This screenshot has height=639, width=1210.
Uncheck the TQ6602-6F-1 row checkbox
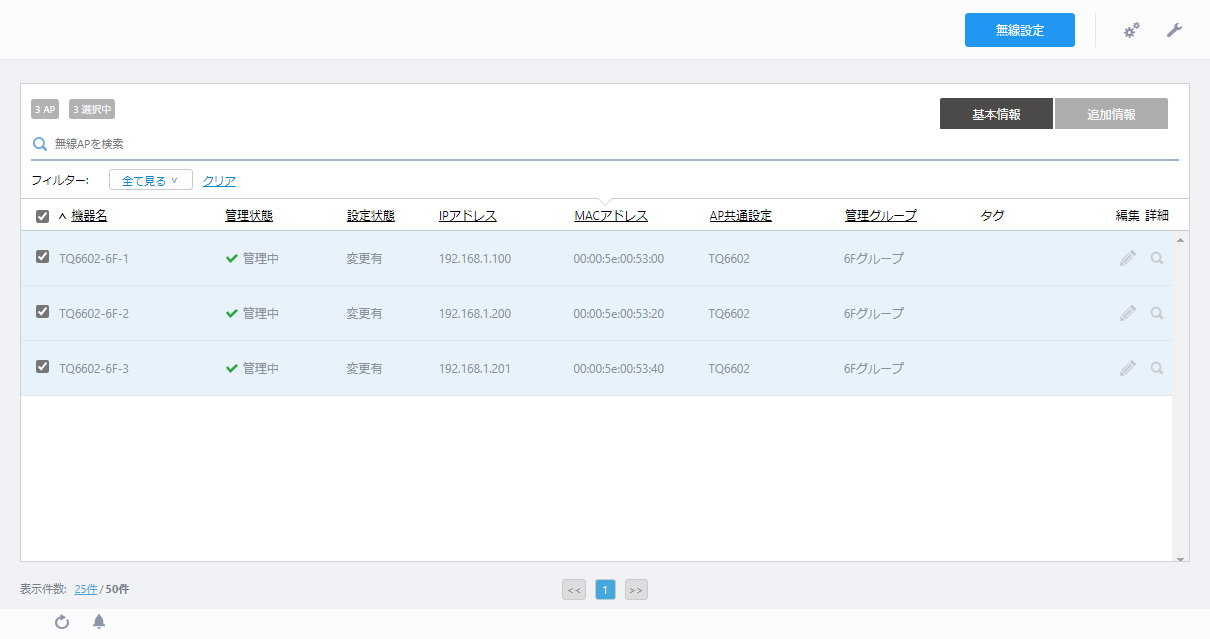point(42,257)
